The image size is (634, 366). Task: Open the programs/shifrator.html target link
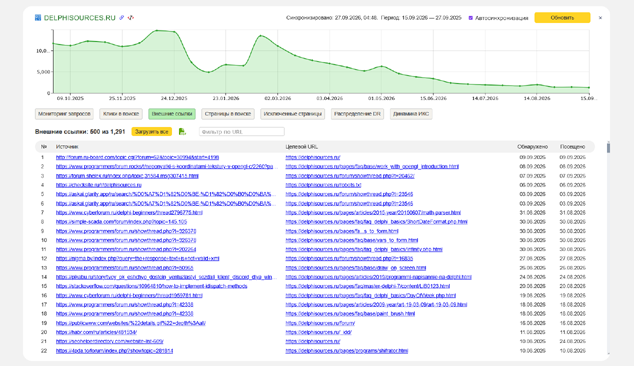[x=347, y=351]
